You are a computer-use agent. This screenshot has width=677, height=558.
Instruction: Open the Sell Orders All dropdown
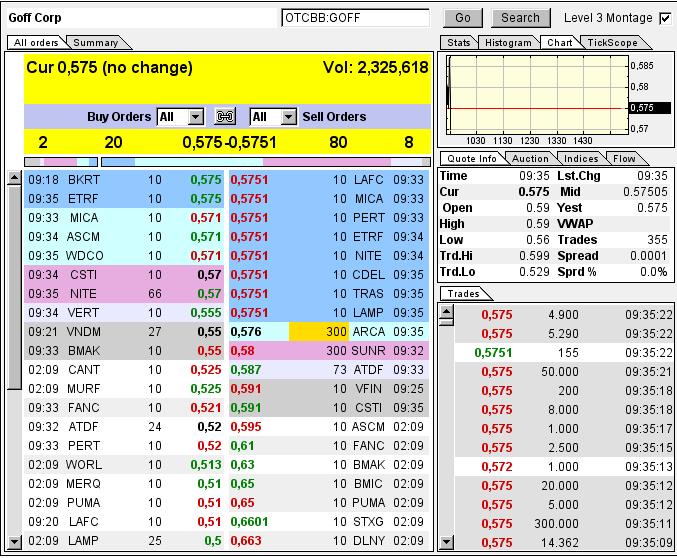point(273,117)
